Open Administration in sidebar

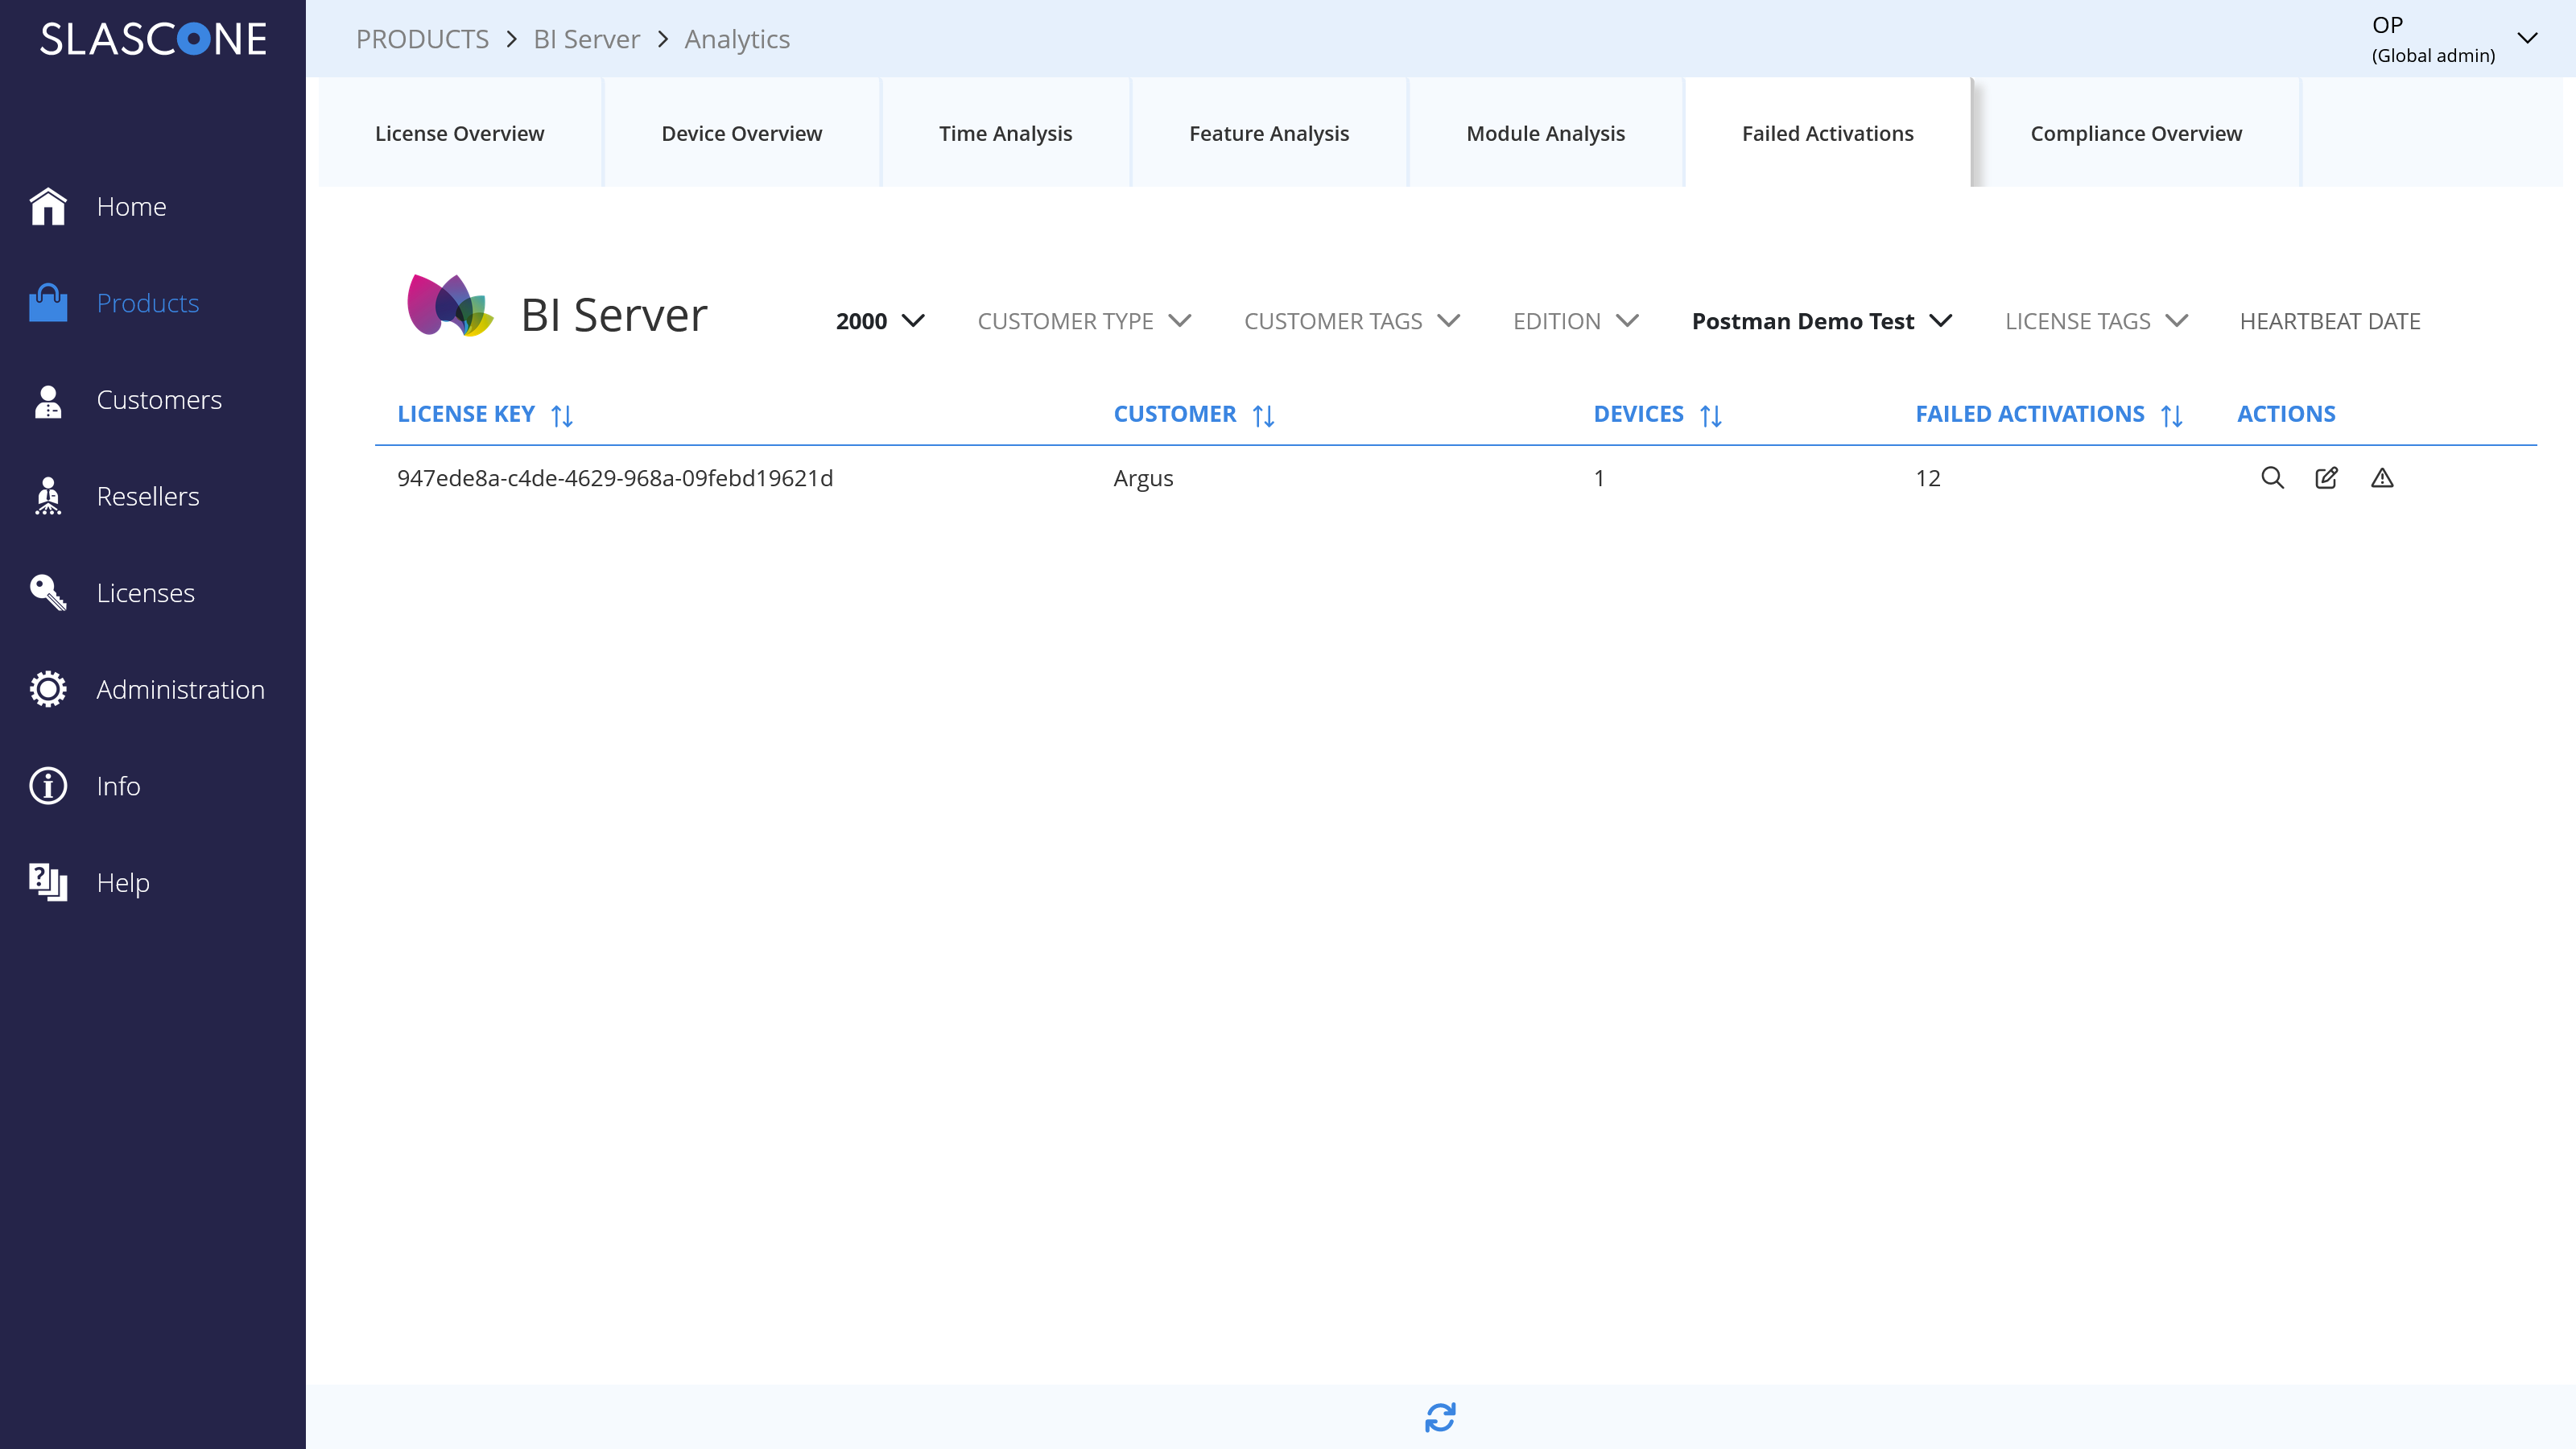pos(181,689)
